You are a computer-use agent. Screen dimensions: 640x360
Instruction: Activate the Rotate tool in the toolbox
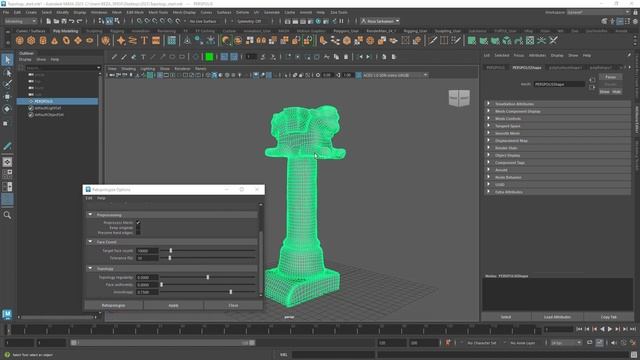pos(7,109)
